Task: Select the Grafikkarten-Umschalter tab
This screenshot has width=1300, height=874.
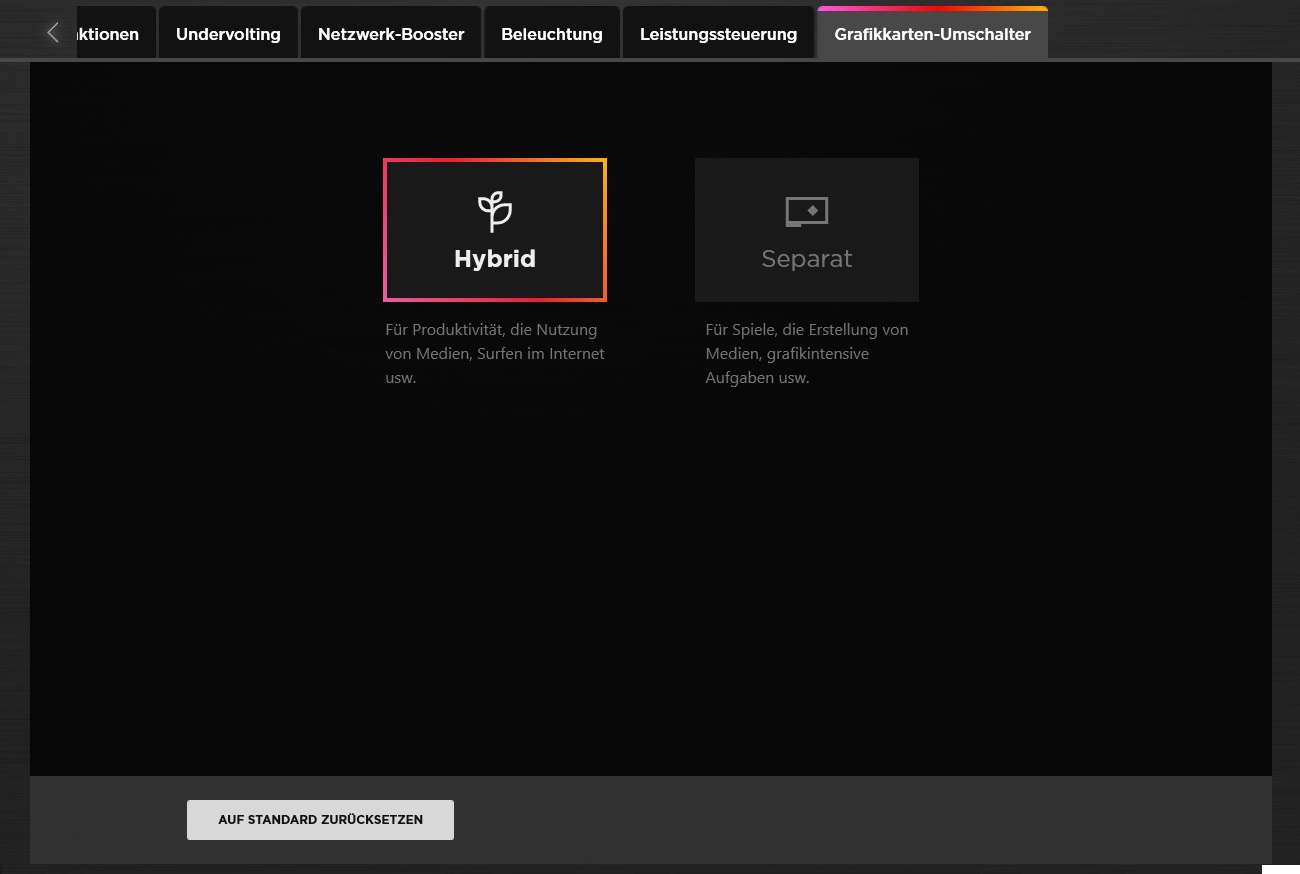Action: coord(932,34)
